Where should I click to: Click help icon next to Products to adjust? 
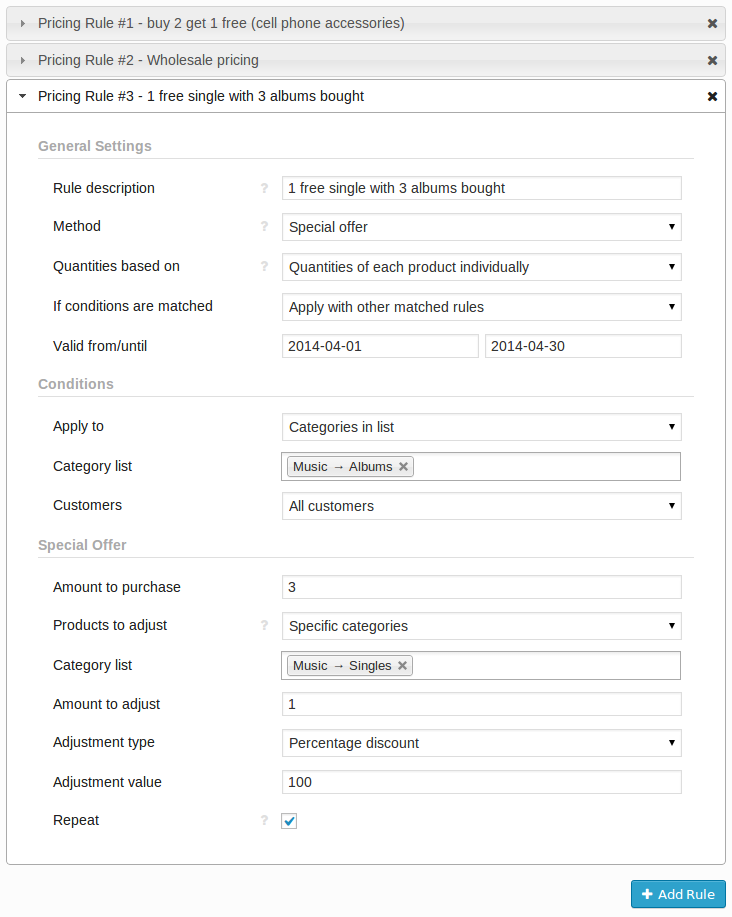tap(265, 626)
